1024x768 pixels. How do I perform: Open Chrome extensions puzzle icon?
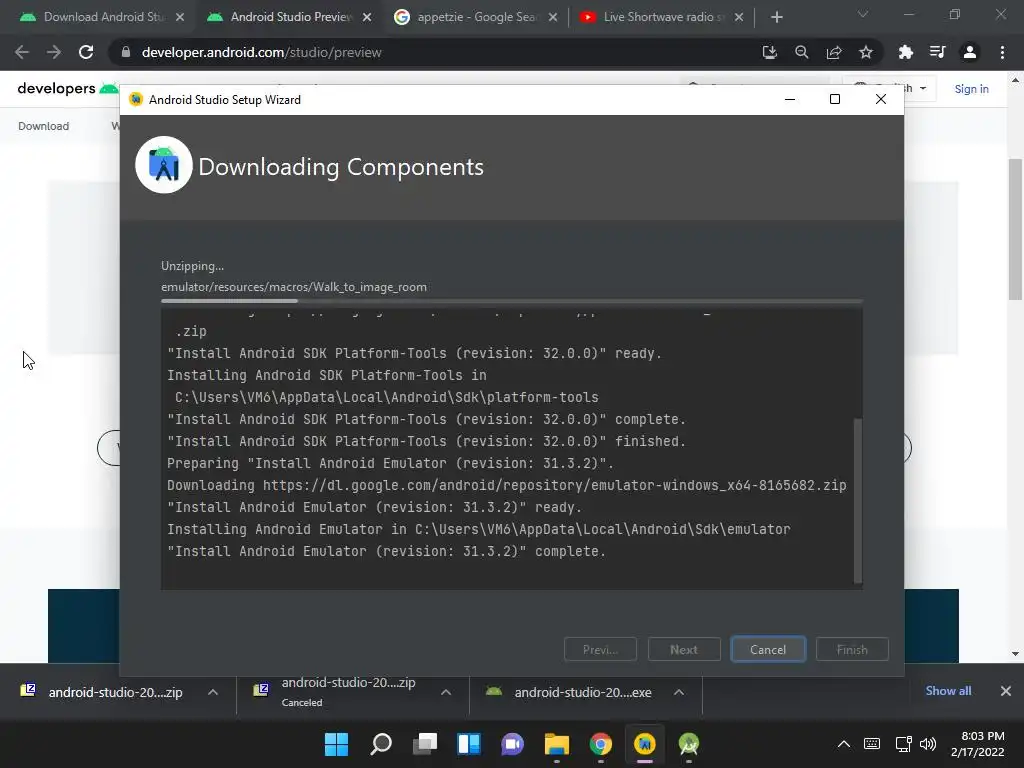(905, 52)
